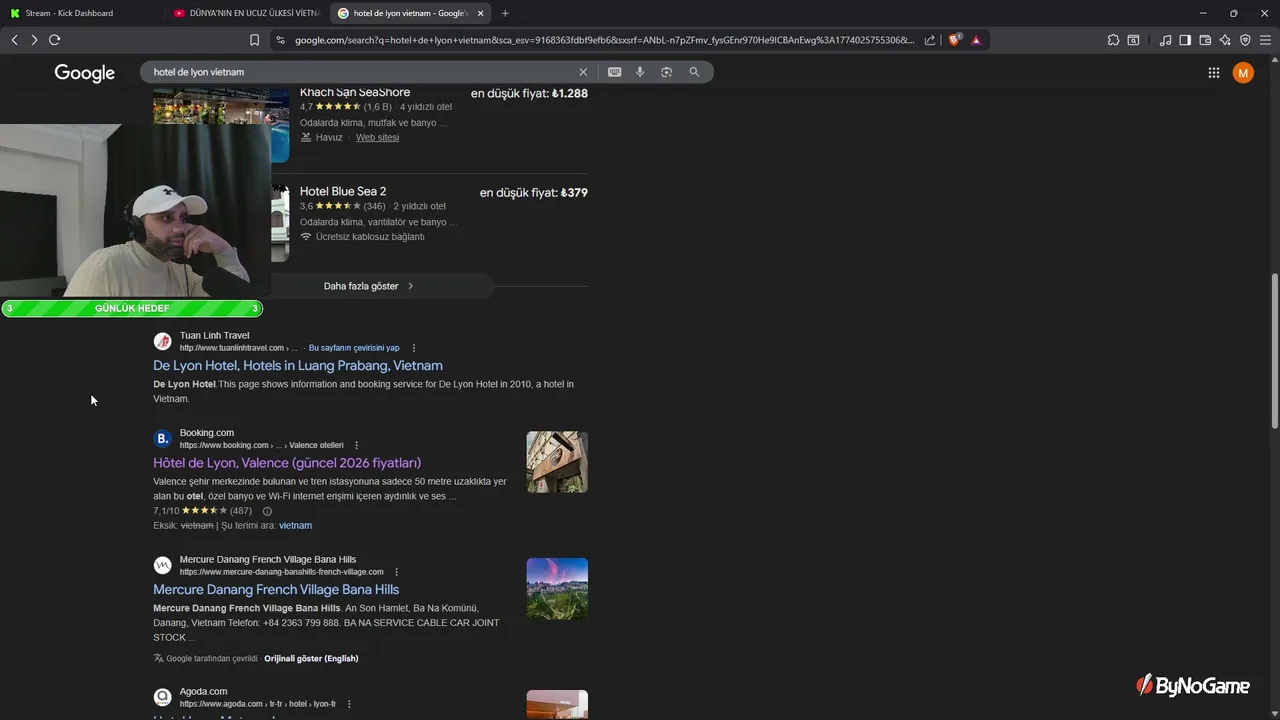Open the Hotel Blue Sea 2 listing
This screenshot has width=1280, height=720.
[x=343, y=191]
